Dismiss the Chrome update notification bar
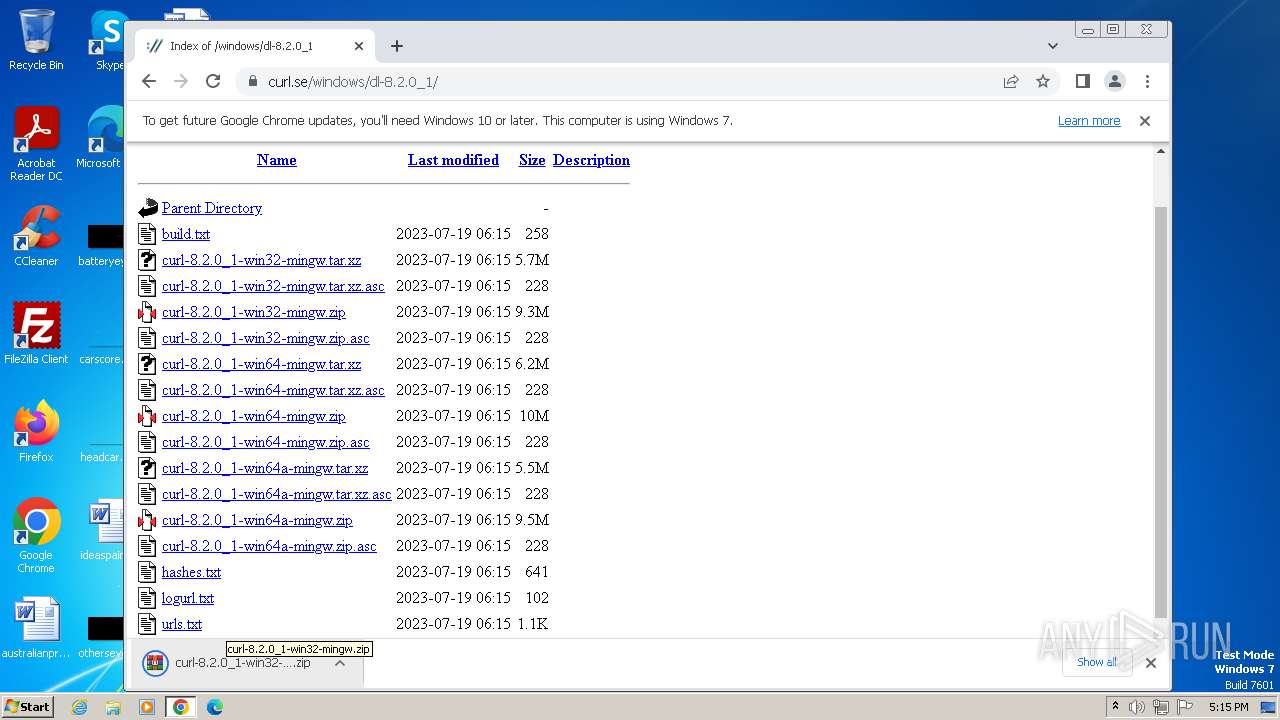 [x=1145, y=121]
